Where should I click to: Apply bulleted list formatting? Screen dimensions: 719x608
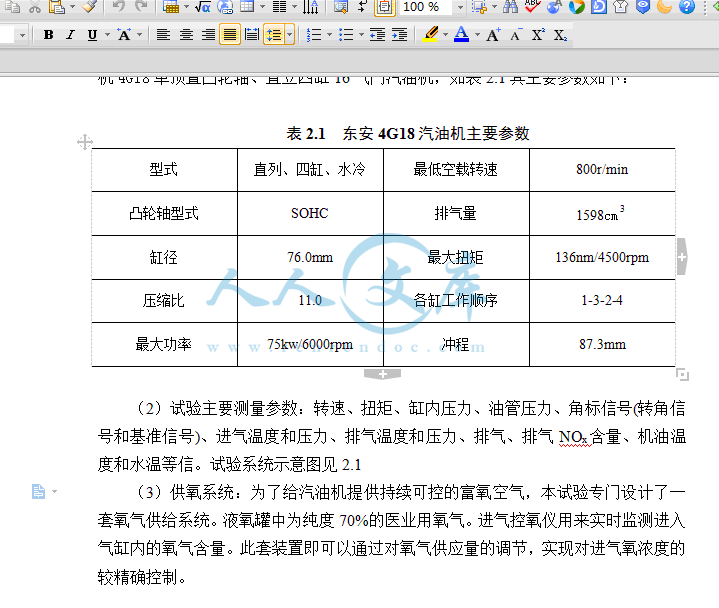pos(346,35)
